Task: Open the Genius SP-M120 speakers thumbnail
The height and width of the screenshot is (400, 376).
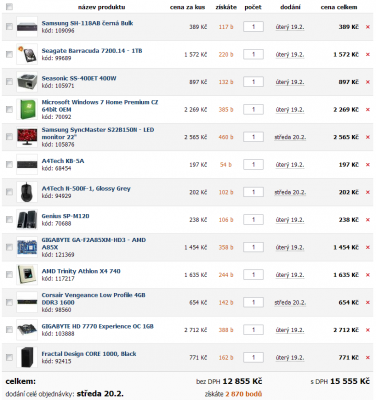Action: pos(27,220)
